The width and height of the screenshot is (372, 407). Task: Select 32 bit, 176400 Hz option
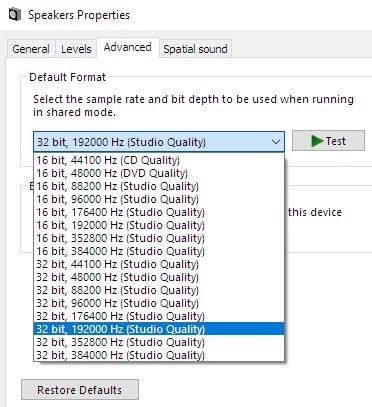159,316
